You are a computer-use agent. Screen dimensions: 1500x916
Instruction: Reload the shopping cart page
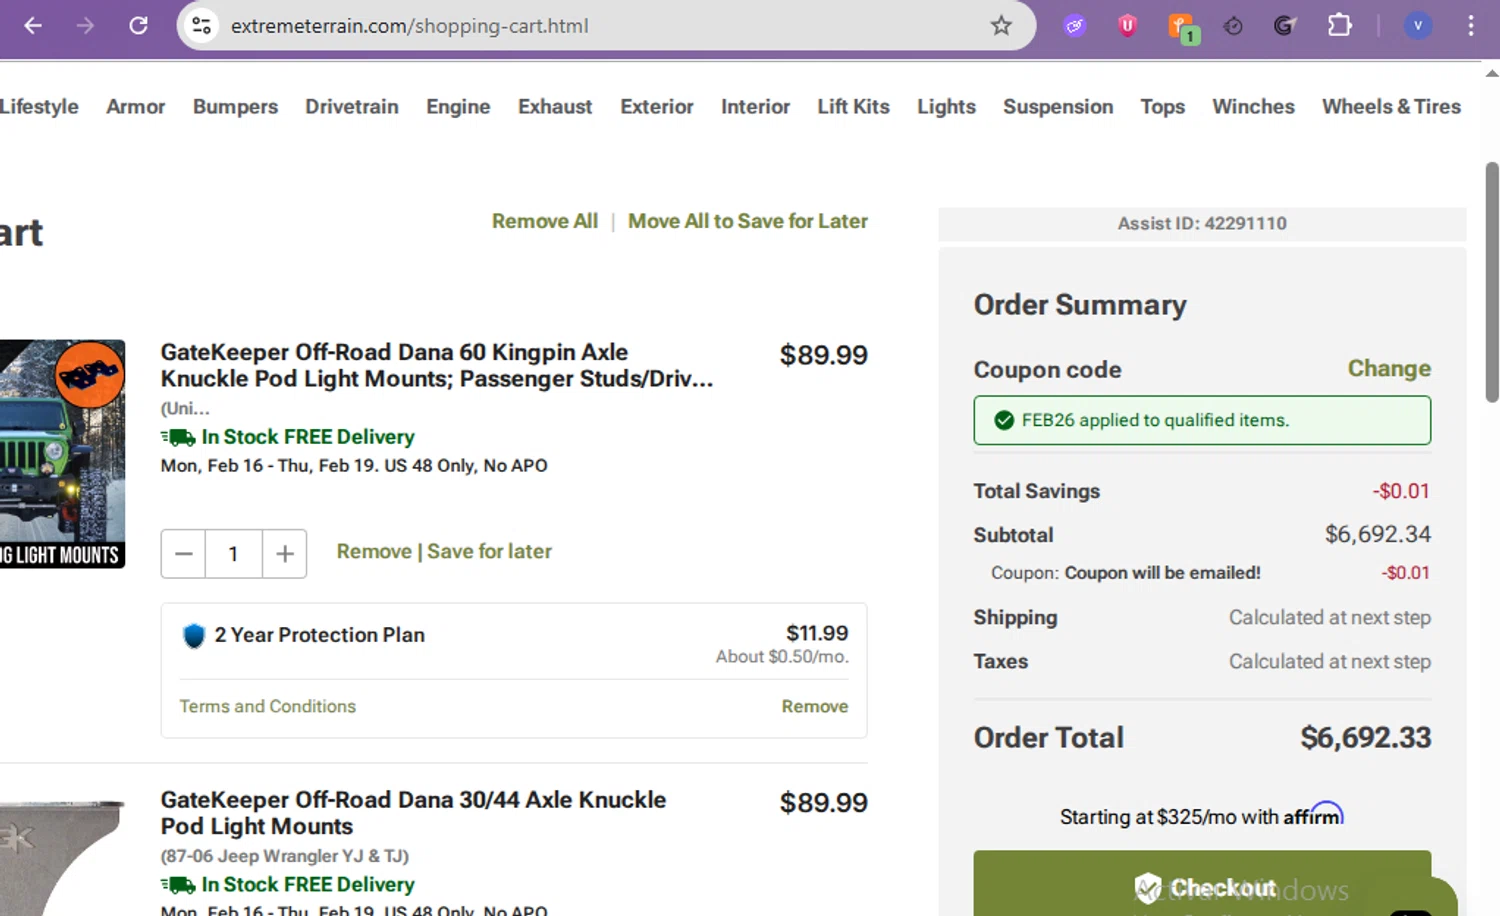(x=138, y=26)
